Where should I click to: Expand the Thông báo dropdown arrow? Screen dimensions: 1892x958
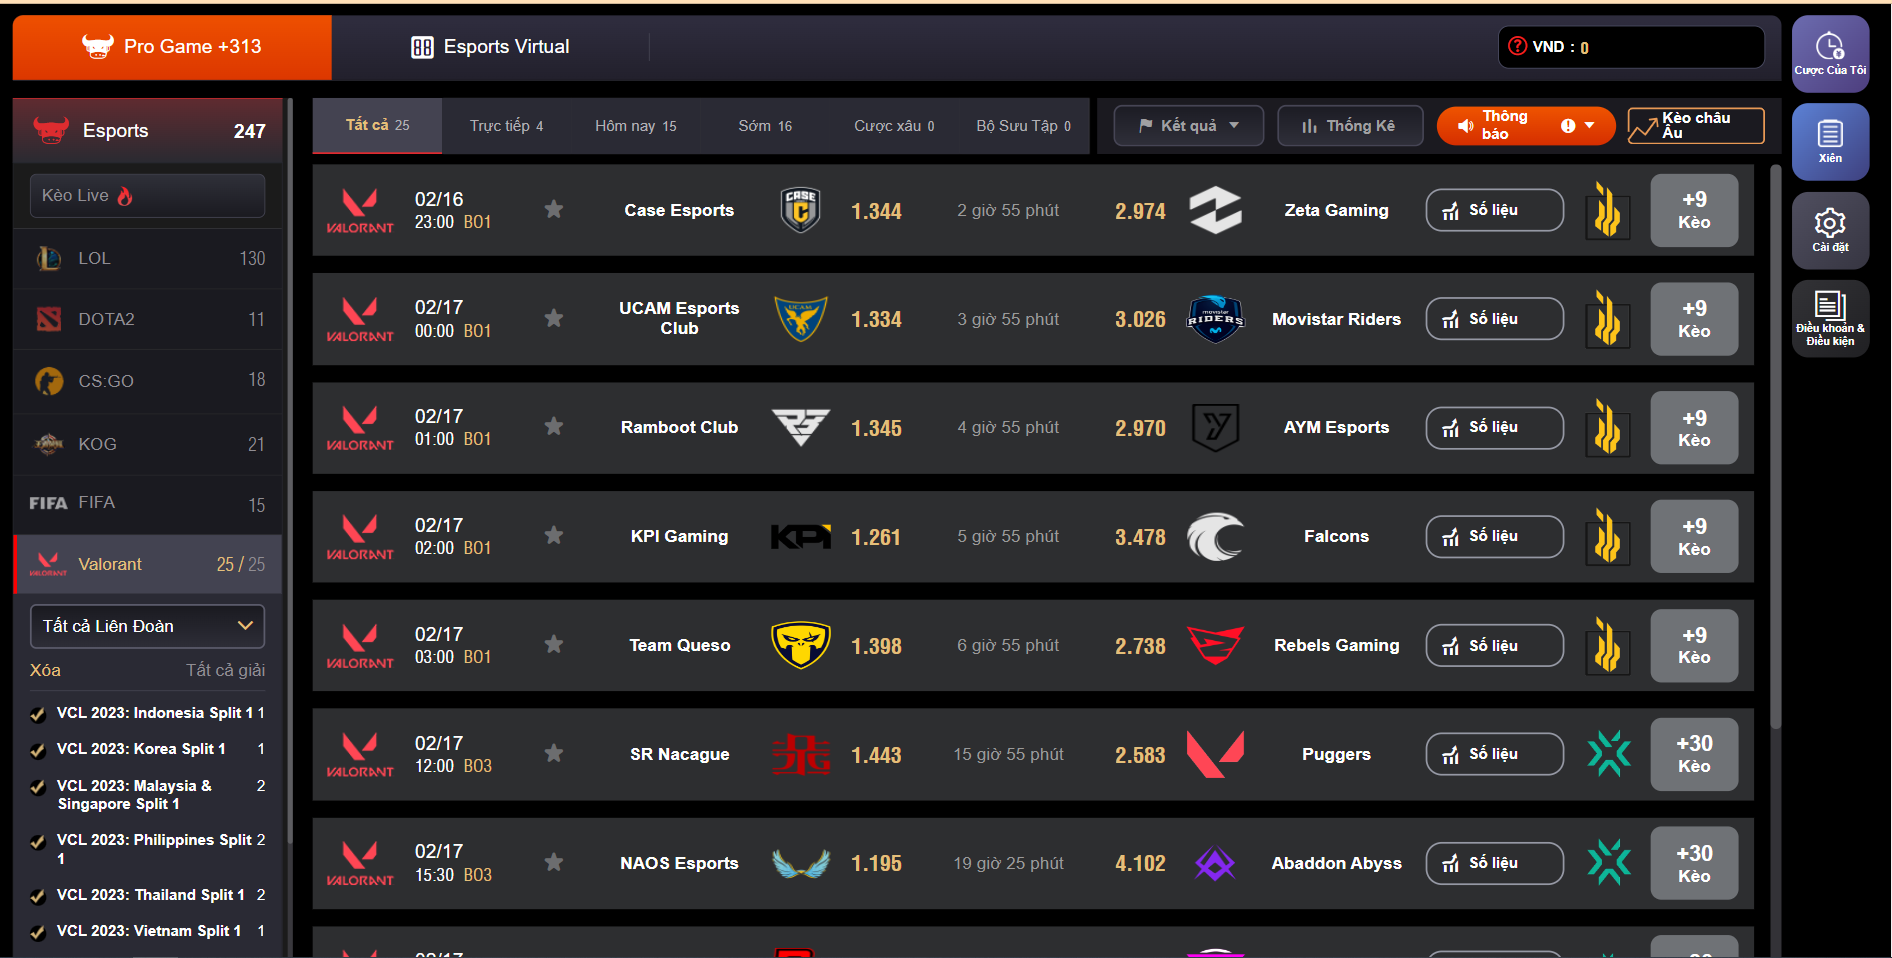pos(1590,126)
